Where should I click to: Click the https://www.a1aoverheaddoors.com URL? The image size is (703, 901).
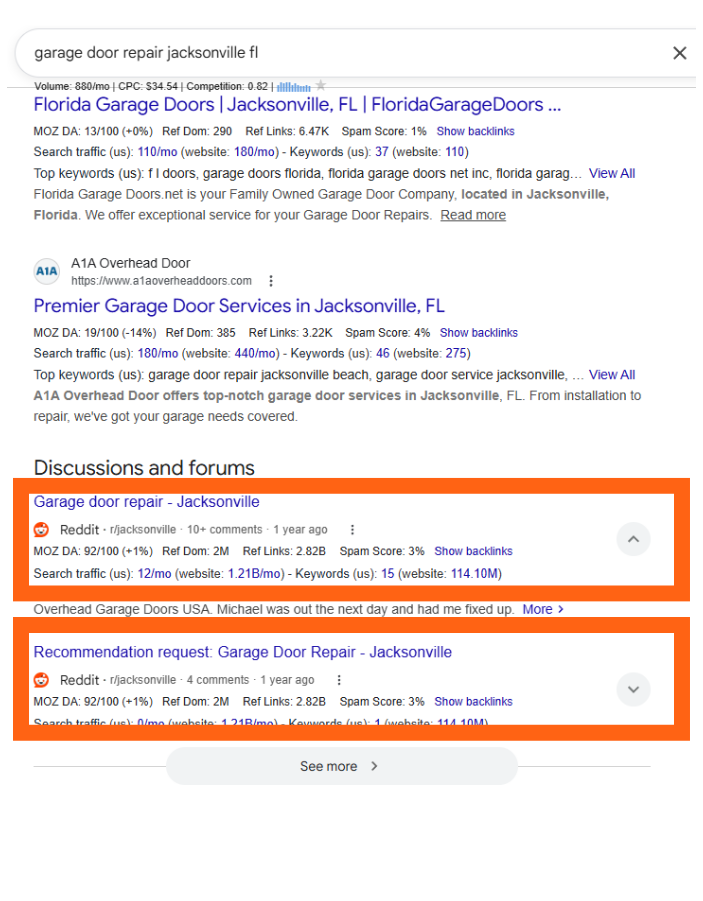(162, 281)
